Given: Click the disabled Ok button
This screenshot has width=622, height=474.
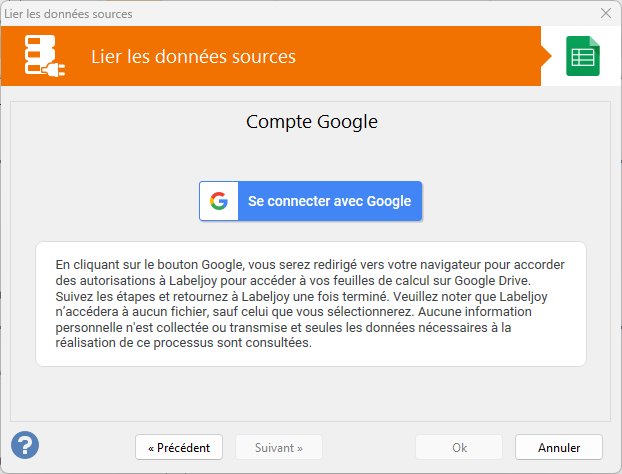Looking at the screenshot, I should tap(459, 447).
